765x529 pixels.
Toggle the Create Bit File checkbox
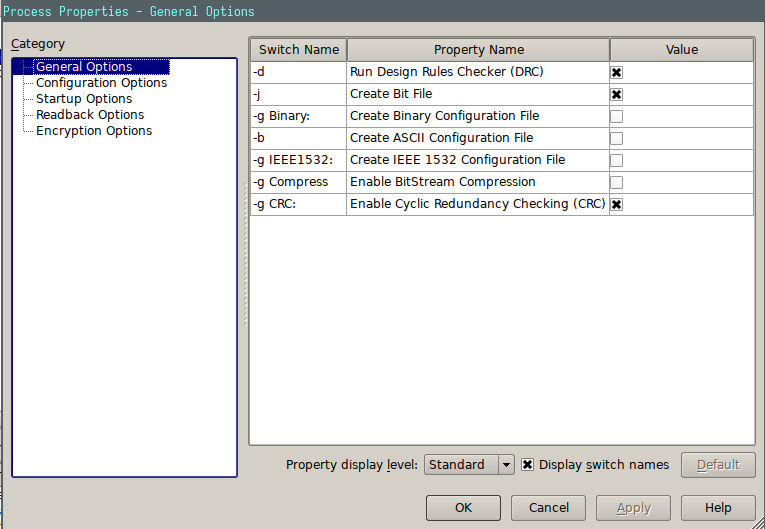point(617,95)
